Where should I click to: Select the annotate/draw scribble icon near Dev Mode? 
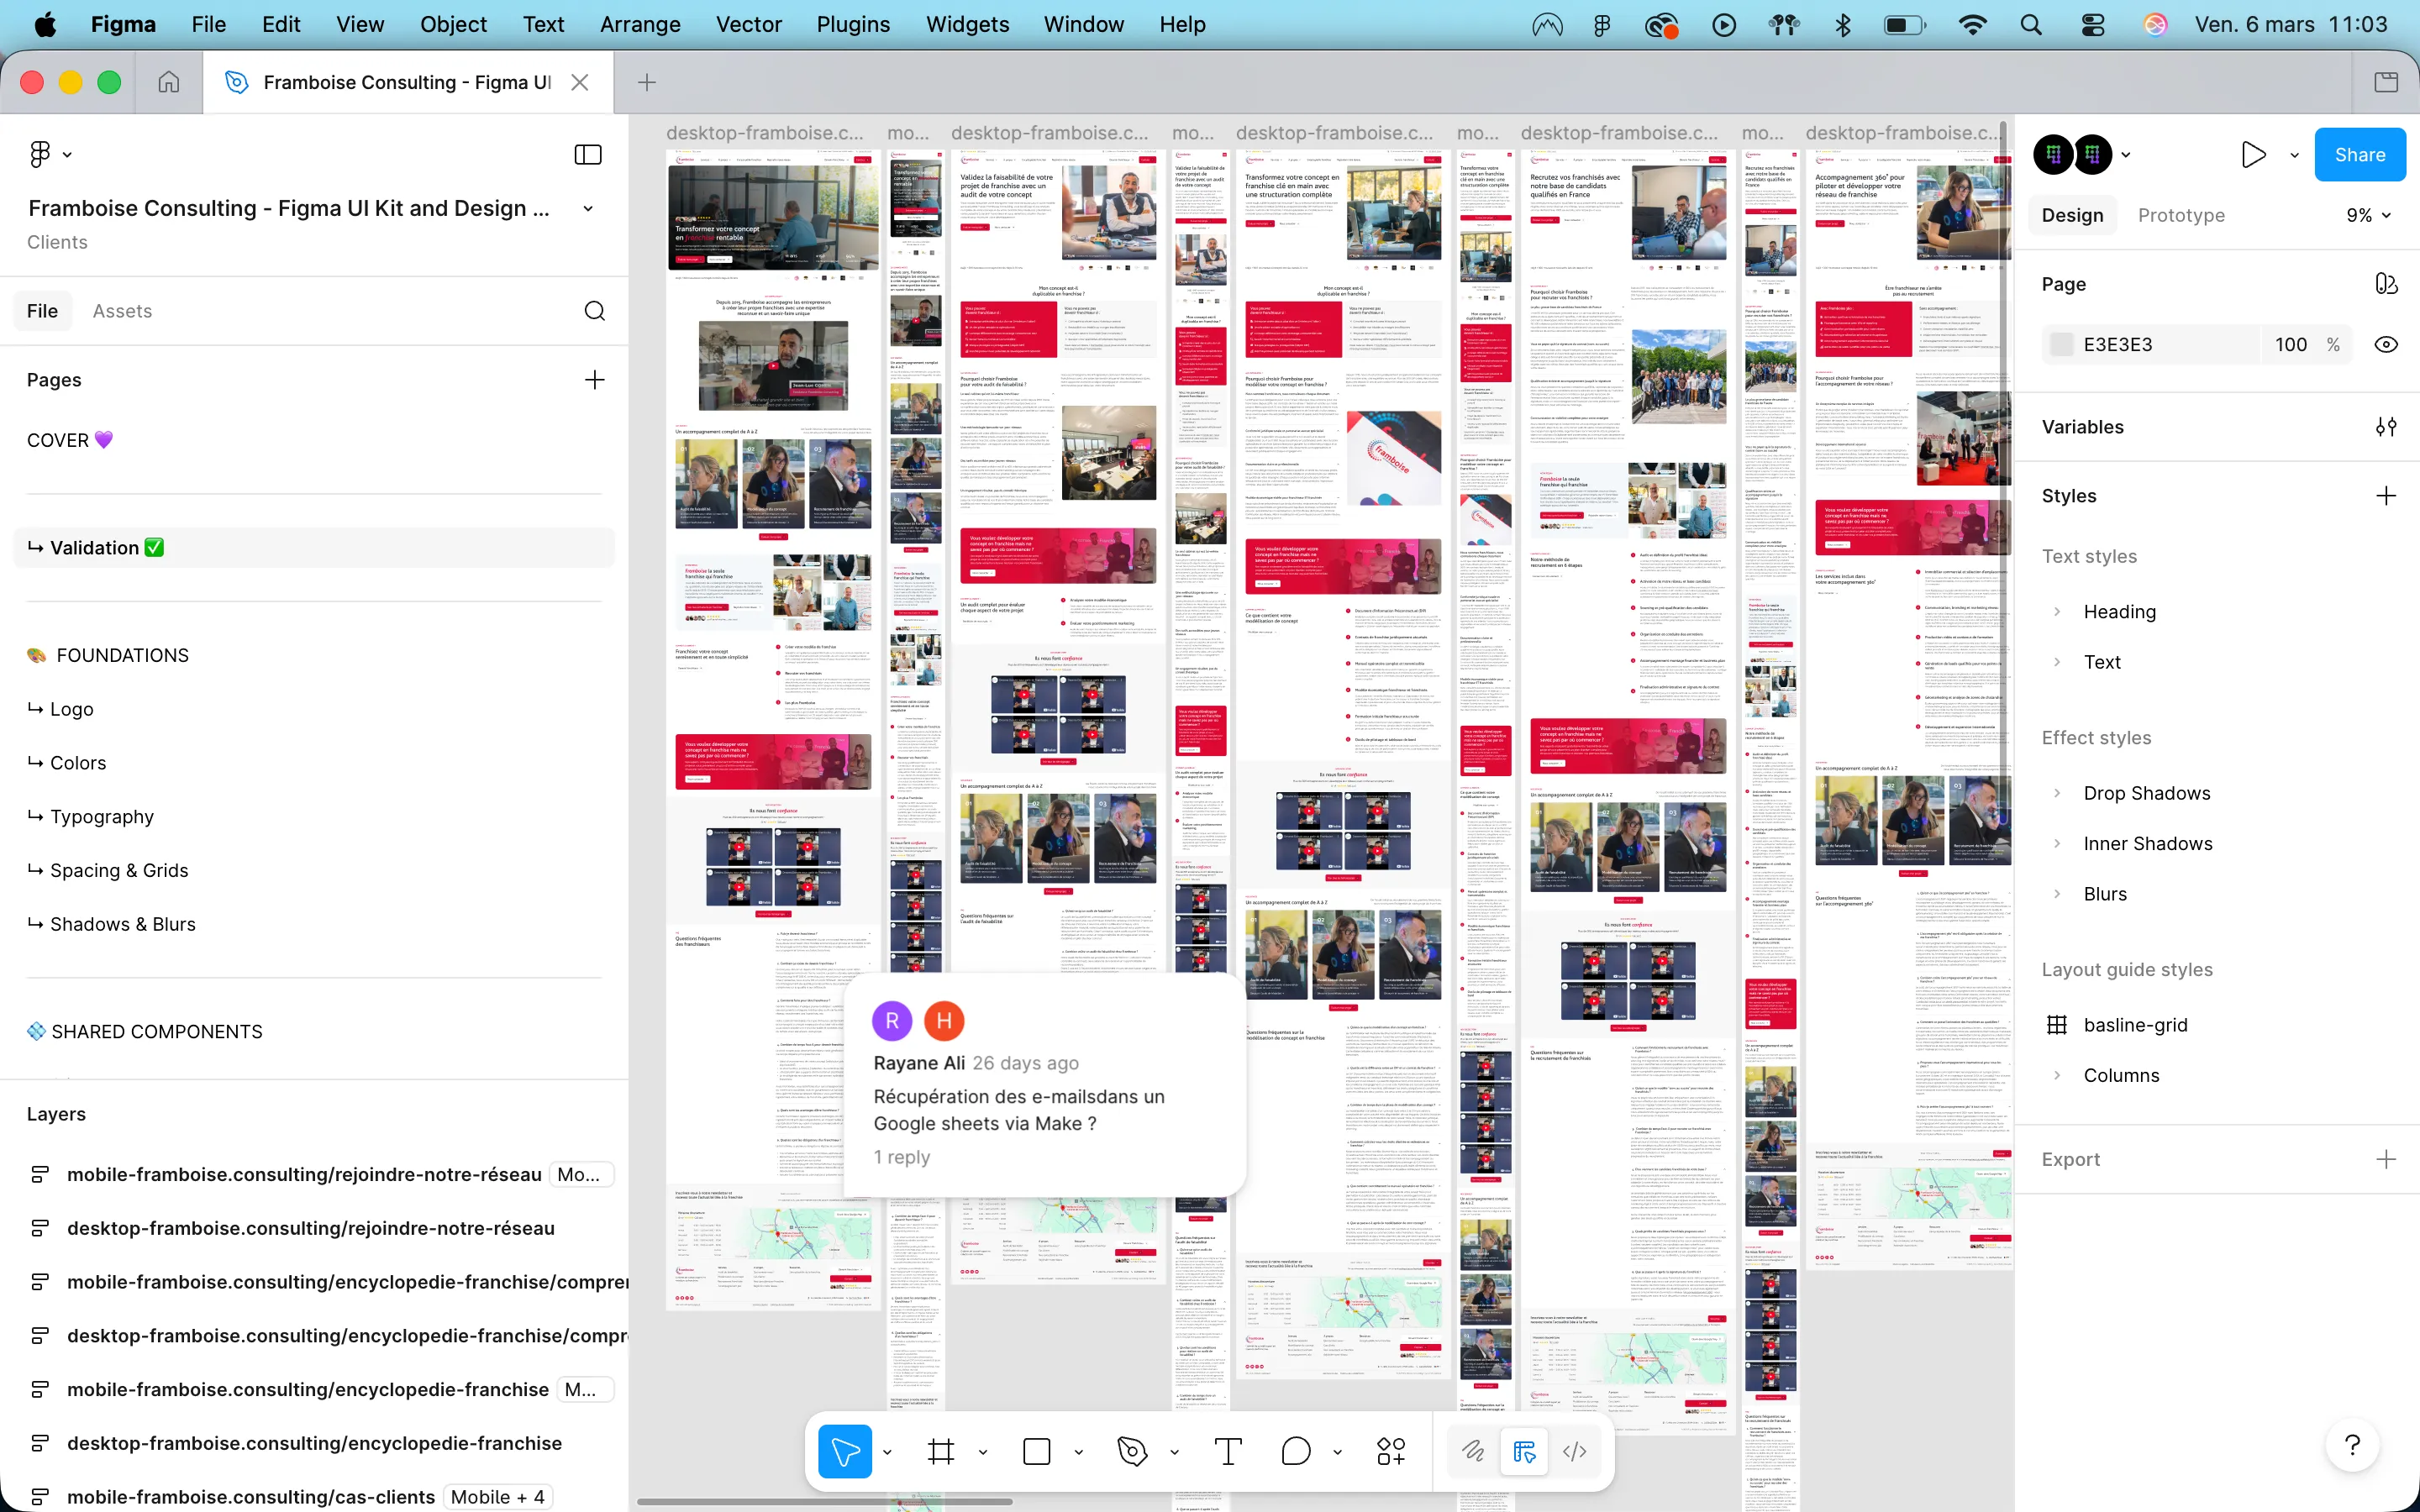tap(1472, 1450)
